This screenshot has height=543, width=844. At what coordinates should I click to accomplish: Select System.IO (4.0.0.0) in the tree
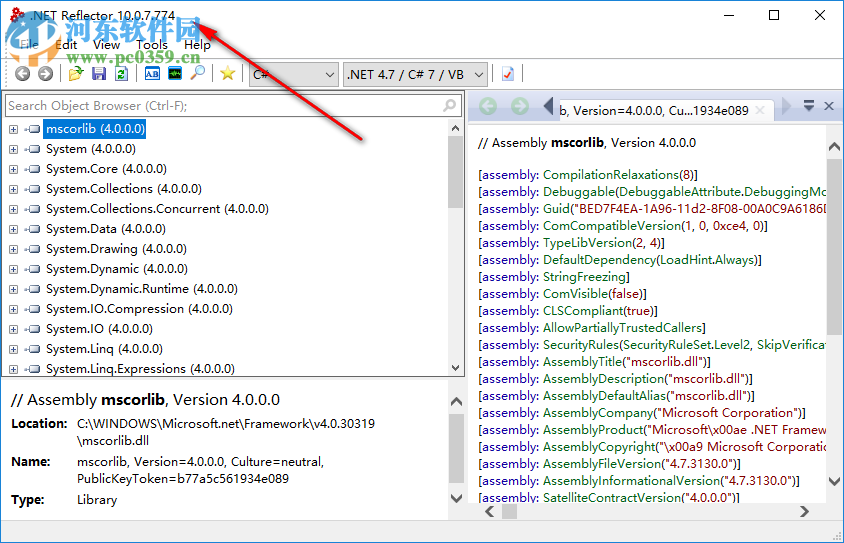99,329
